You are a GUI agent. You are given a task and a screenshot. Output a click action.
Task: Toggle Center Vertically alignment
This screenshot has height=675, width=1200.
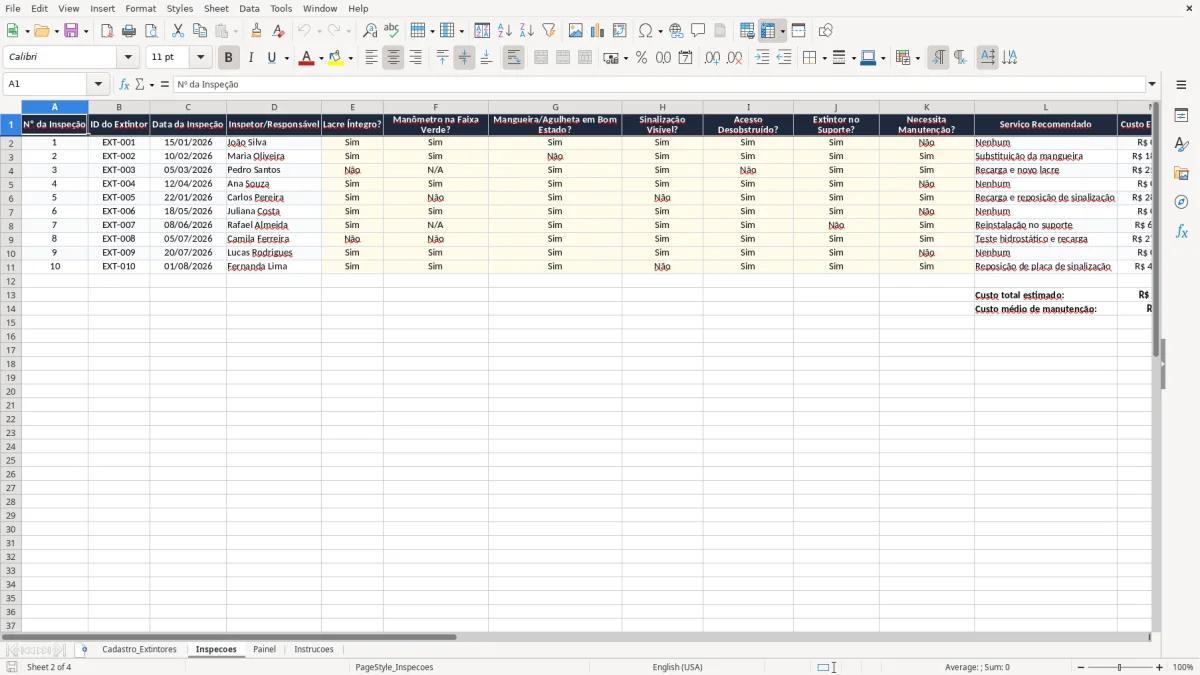tap(465, 58)
